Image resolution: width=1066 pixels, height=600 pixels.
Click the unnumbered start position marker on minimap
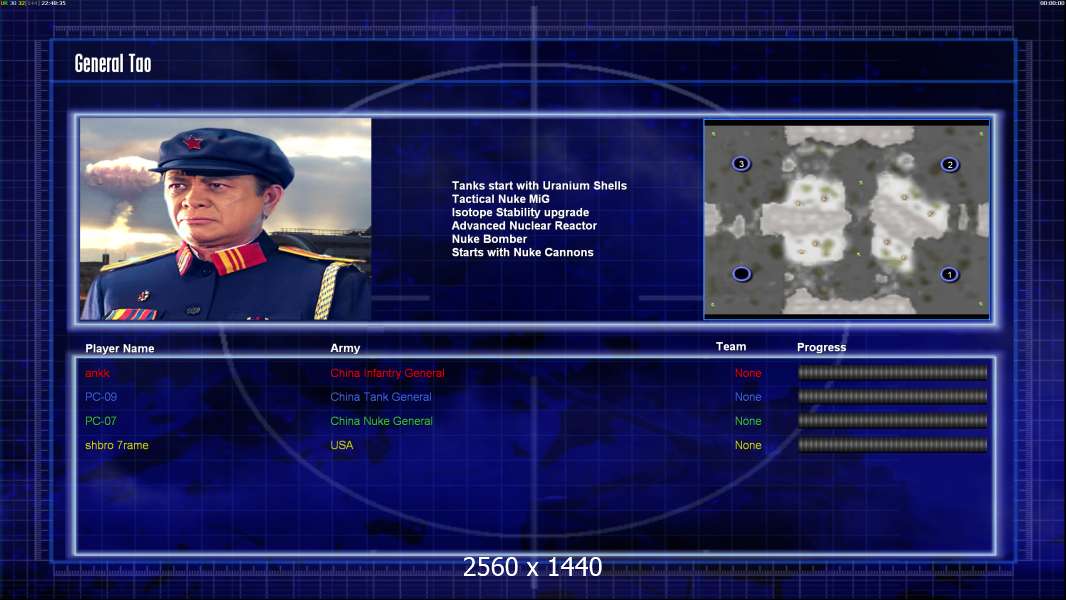[x=741, y=274]
